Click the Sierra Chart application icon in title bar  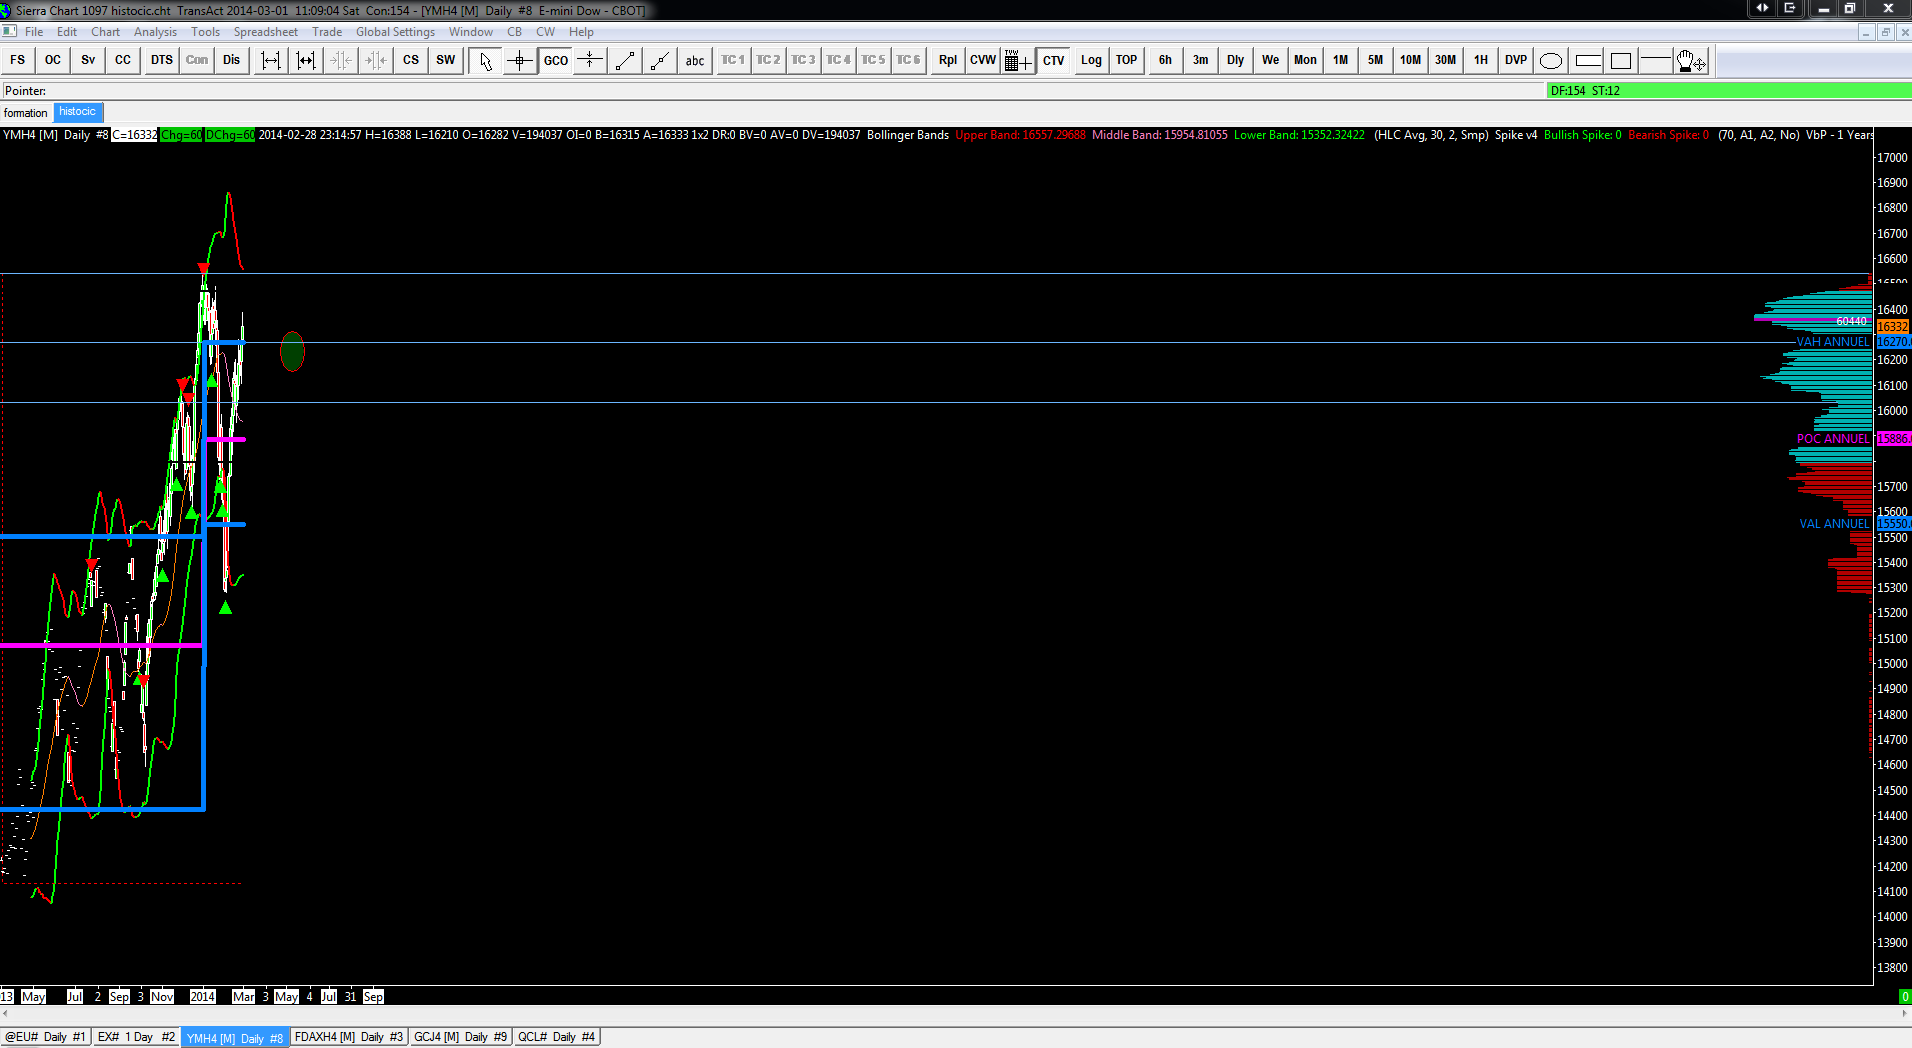(x=7, y=10)
